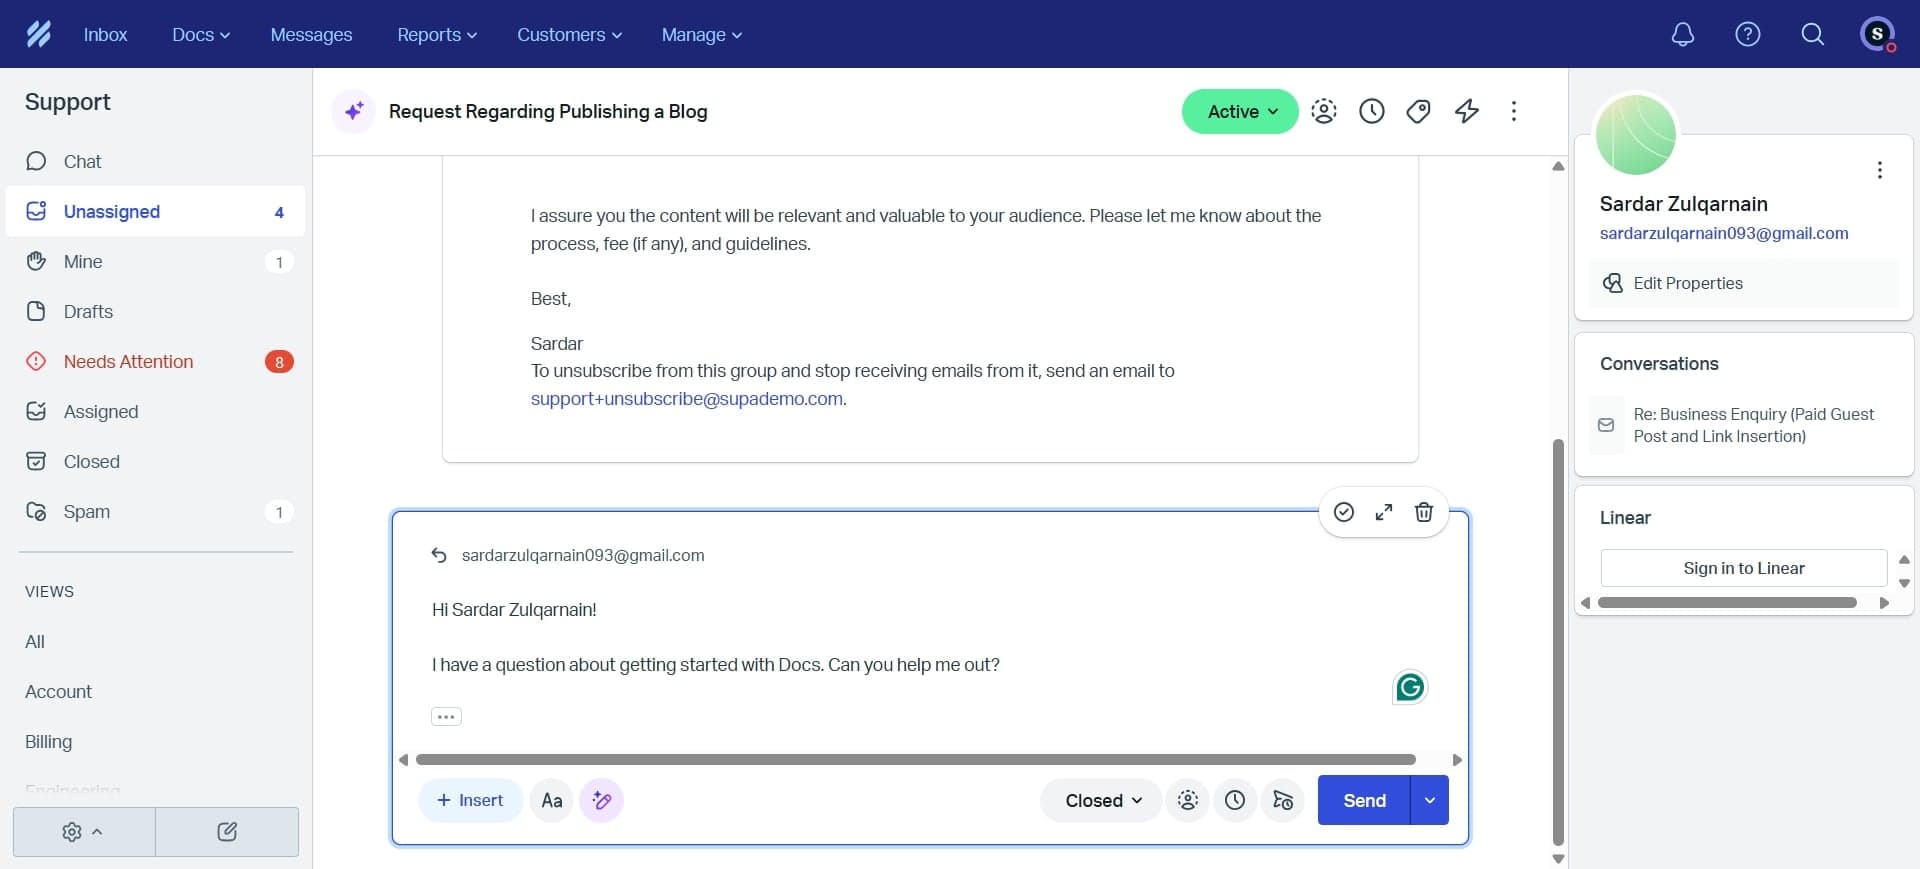Open text formatting Aa button
This screenshot has width=1920, height=869.
[x=551, y=800]
